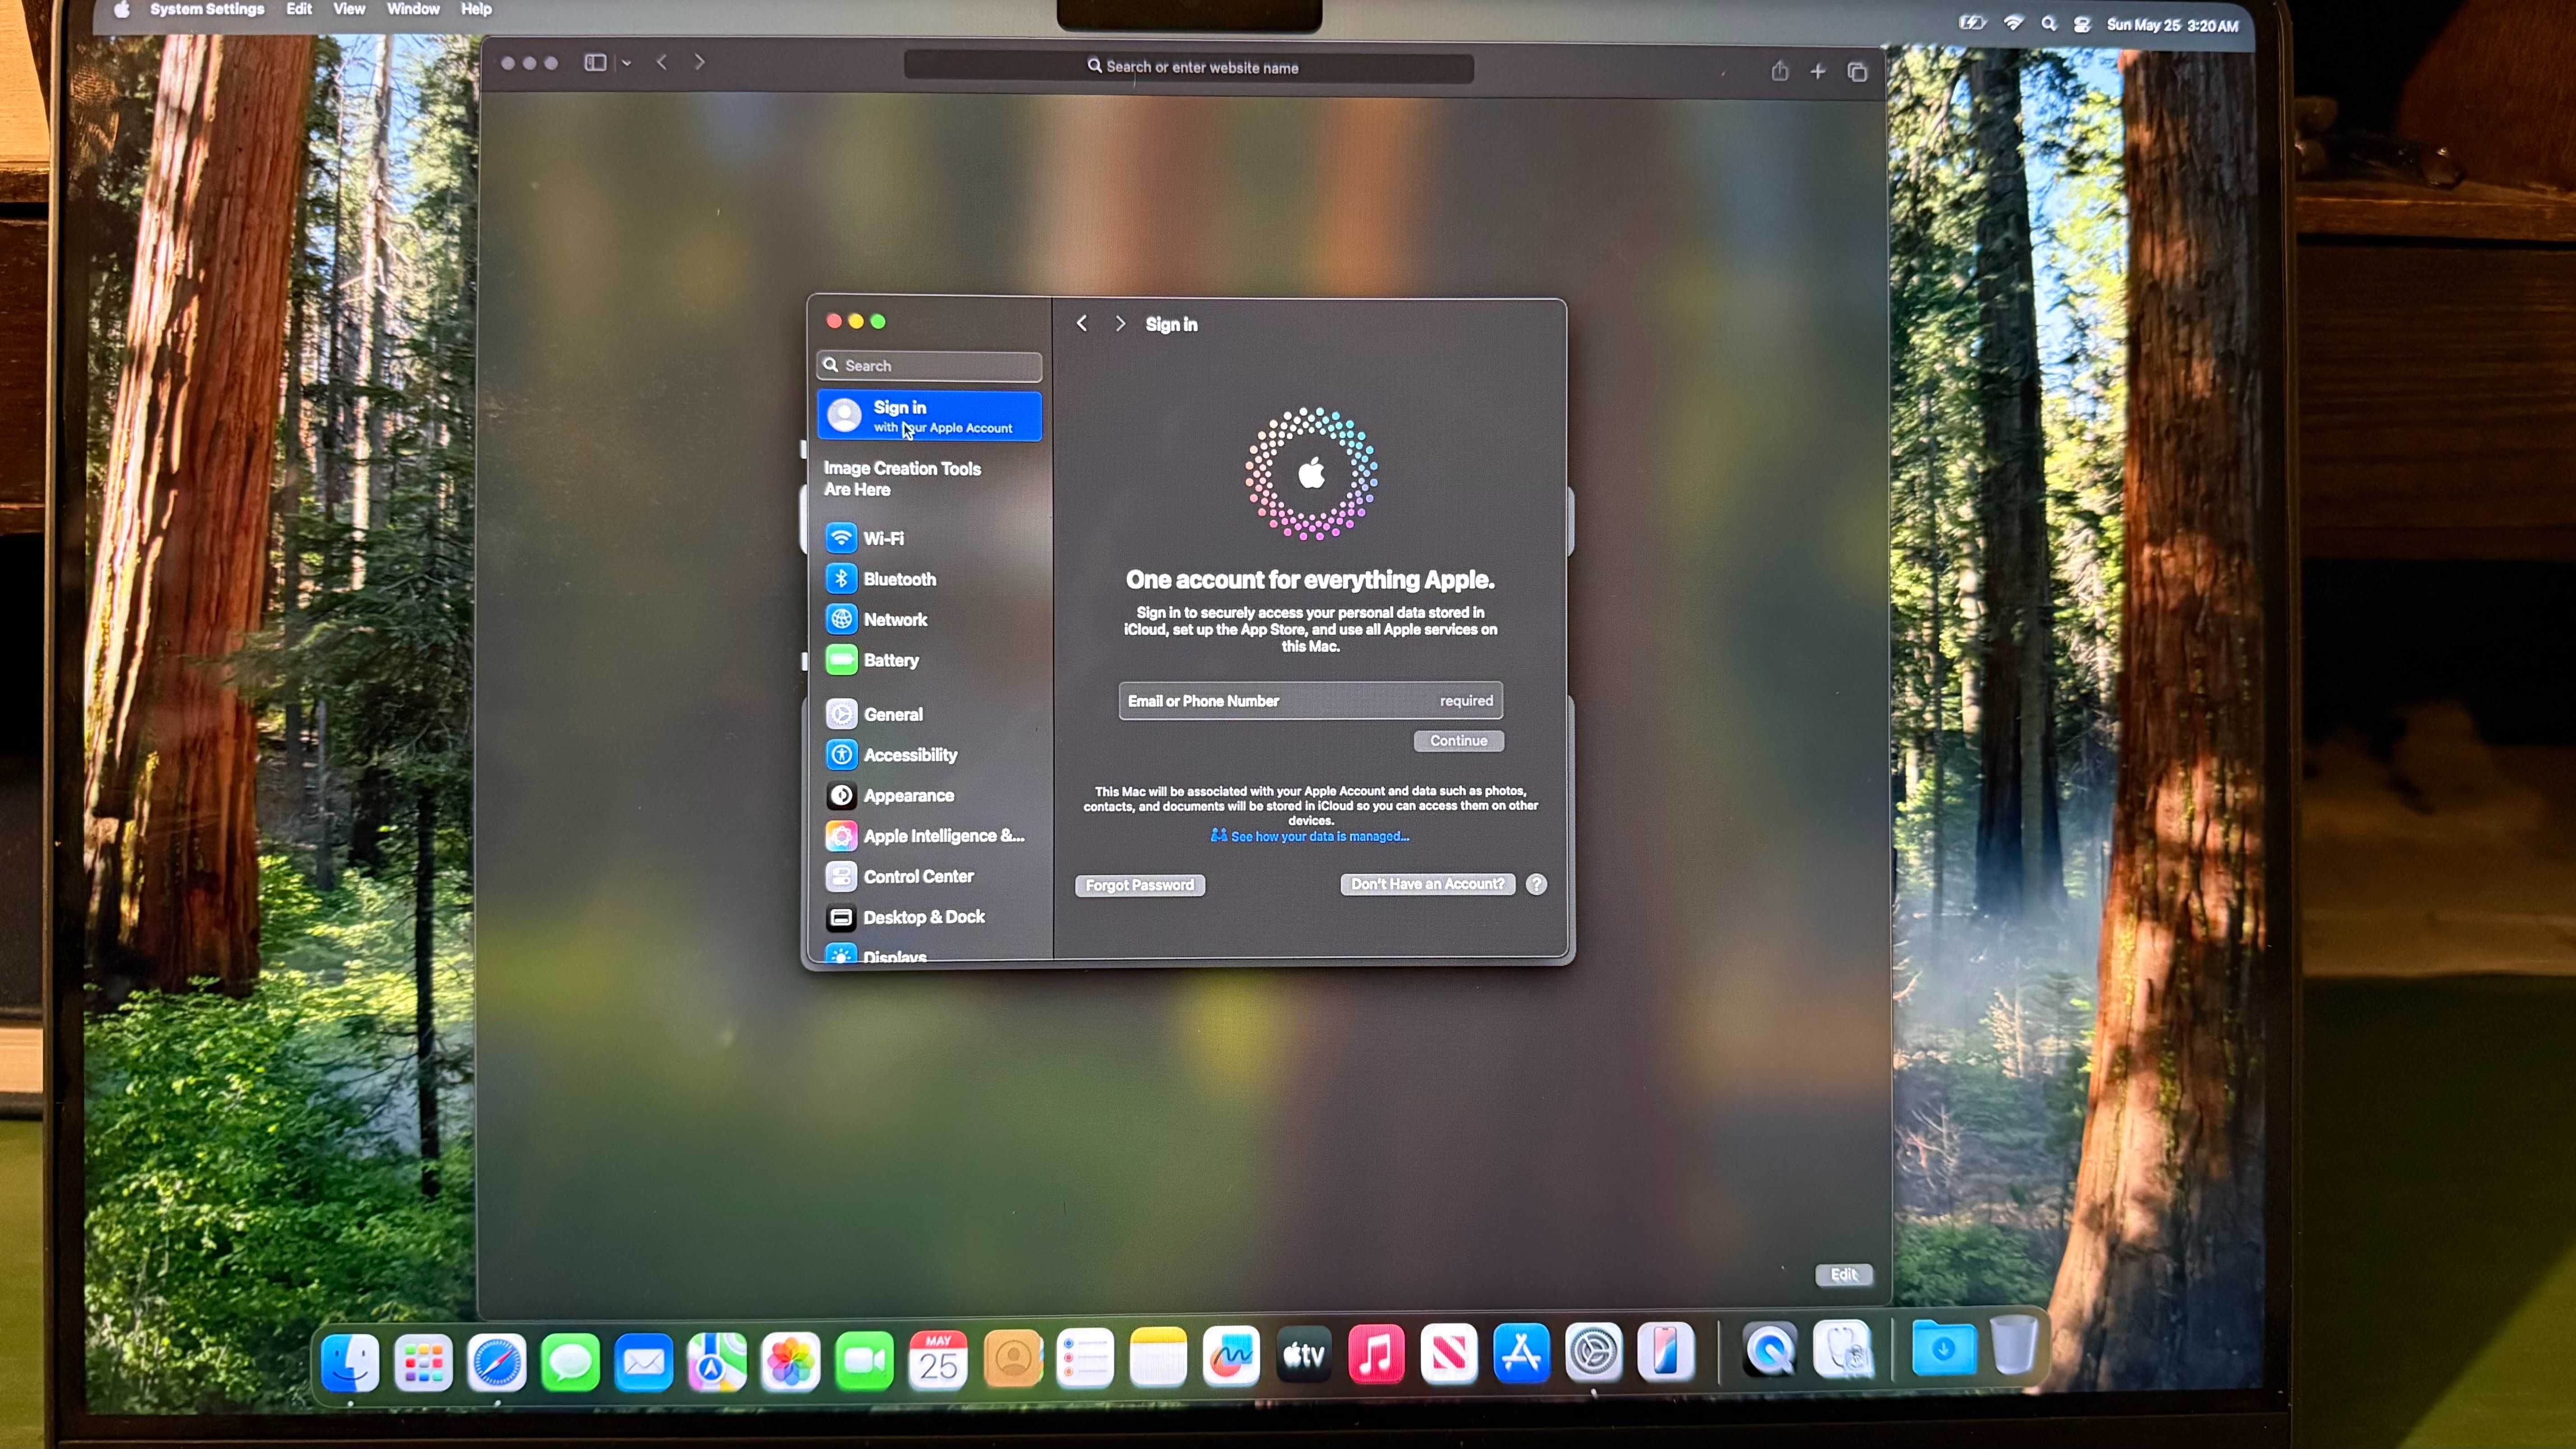Open Contacts from the Dock
This screenshot has height=1449, width=2576.
[x=1013, y=1359]
